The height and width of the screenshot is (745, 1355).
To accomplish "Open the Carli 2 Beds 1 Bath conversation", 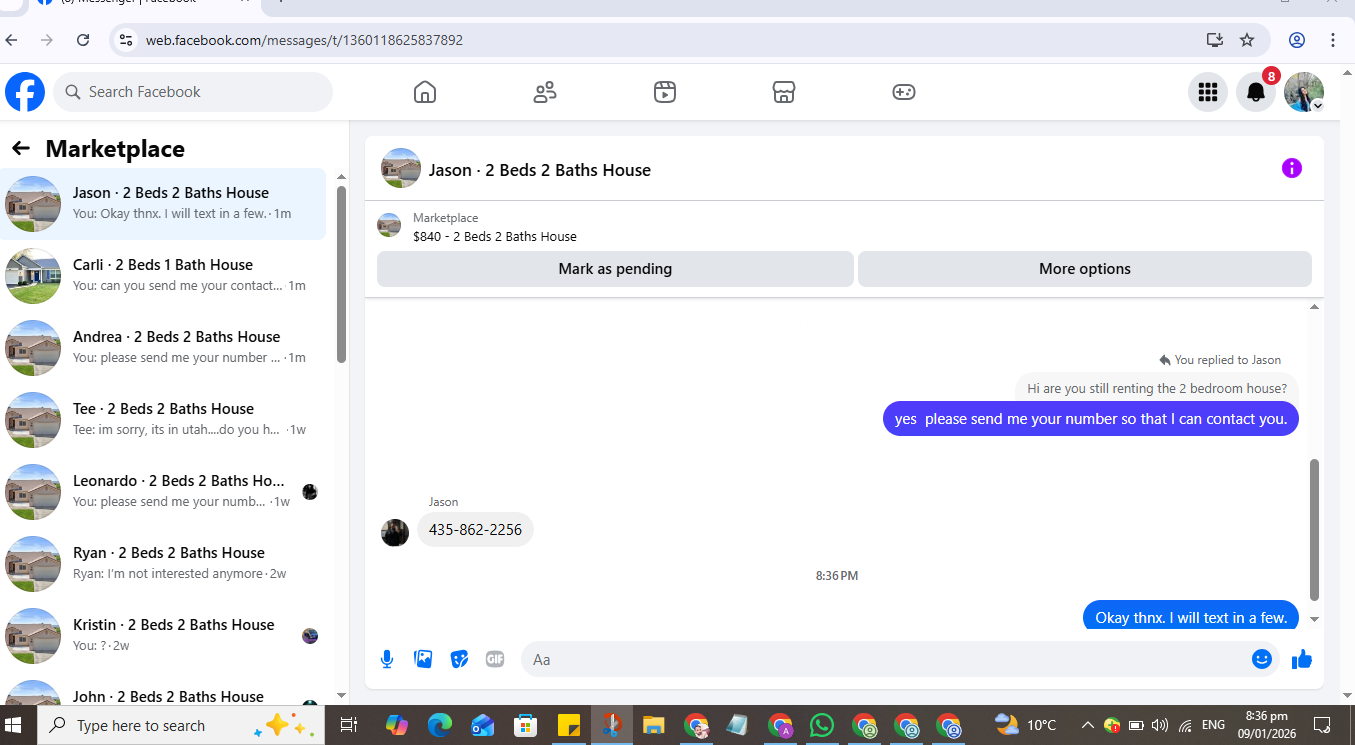I will click(163, 276).
